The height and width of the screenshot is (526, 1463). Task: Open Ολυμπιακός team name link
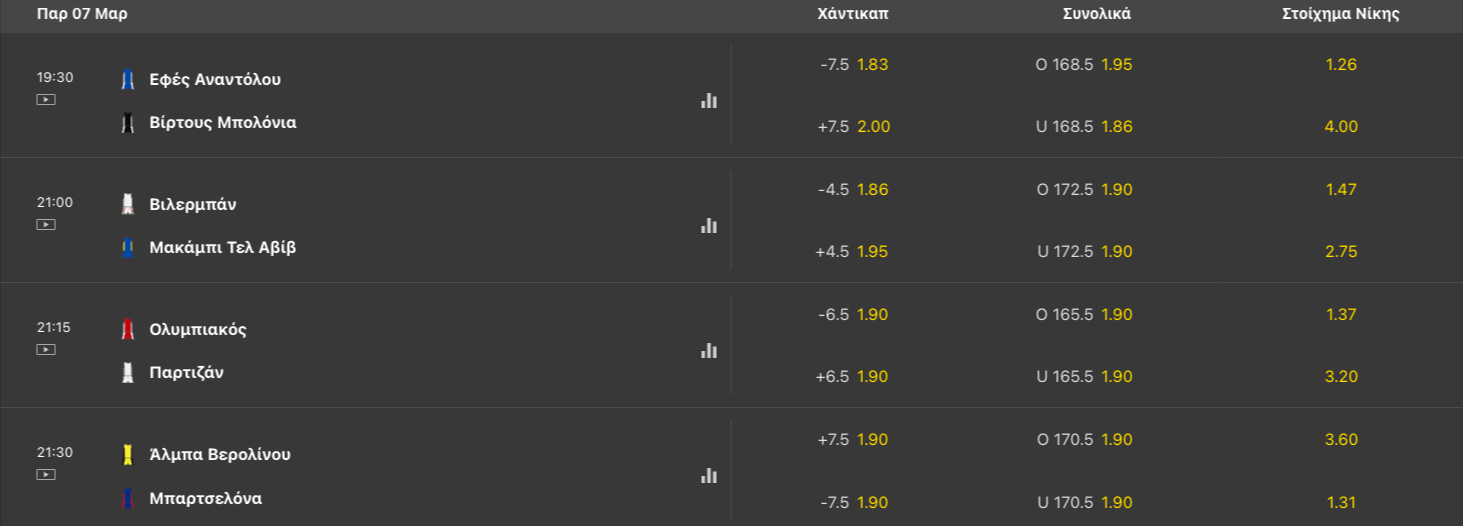[198, 330]
